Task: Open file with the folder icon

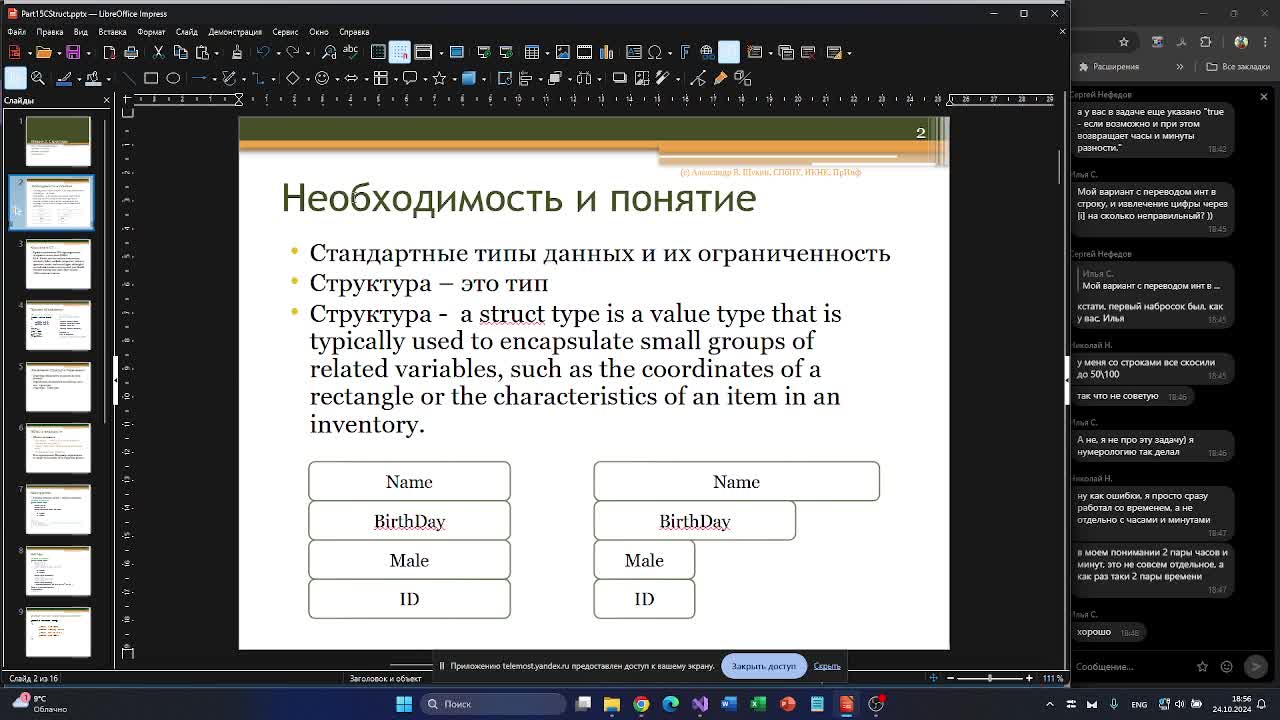Action: coord(44,52)
